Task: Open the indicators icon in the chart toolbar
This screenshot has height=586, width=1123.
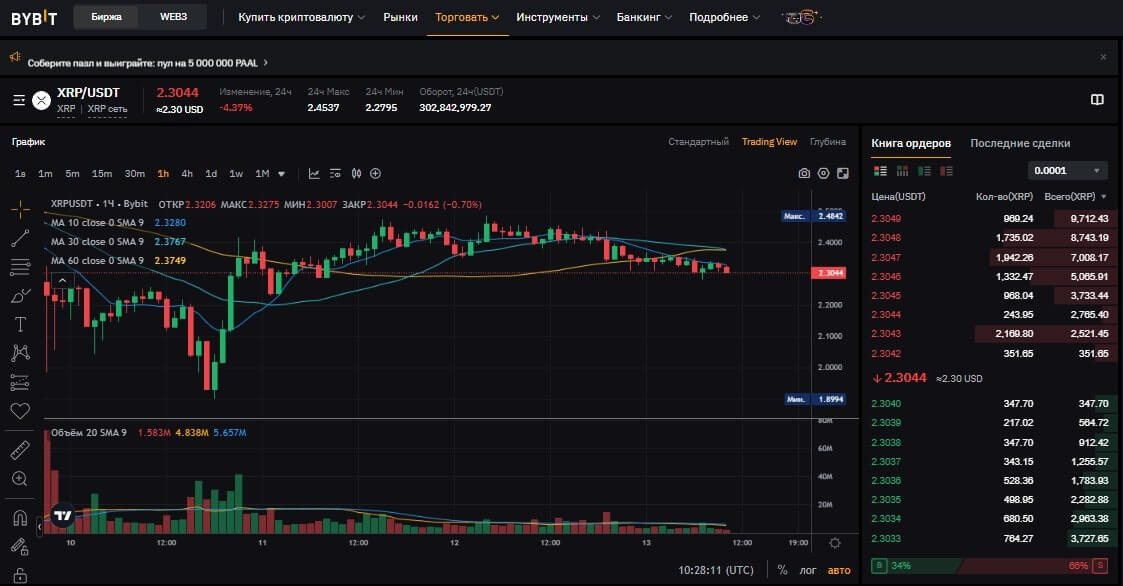Action: pos(314,173)
